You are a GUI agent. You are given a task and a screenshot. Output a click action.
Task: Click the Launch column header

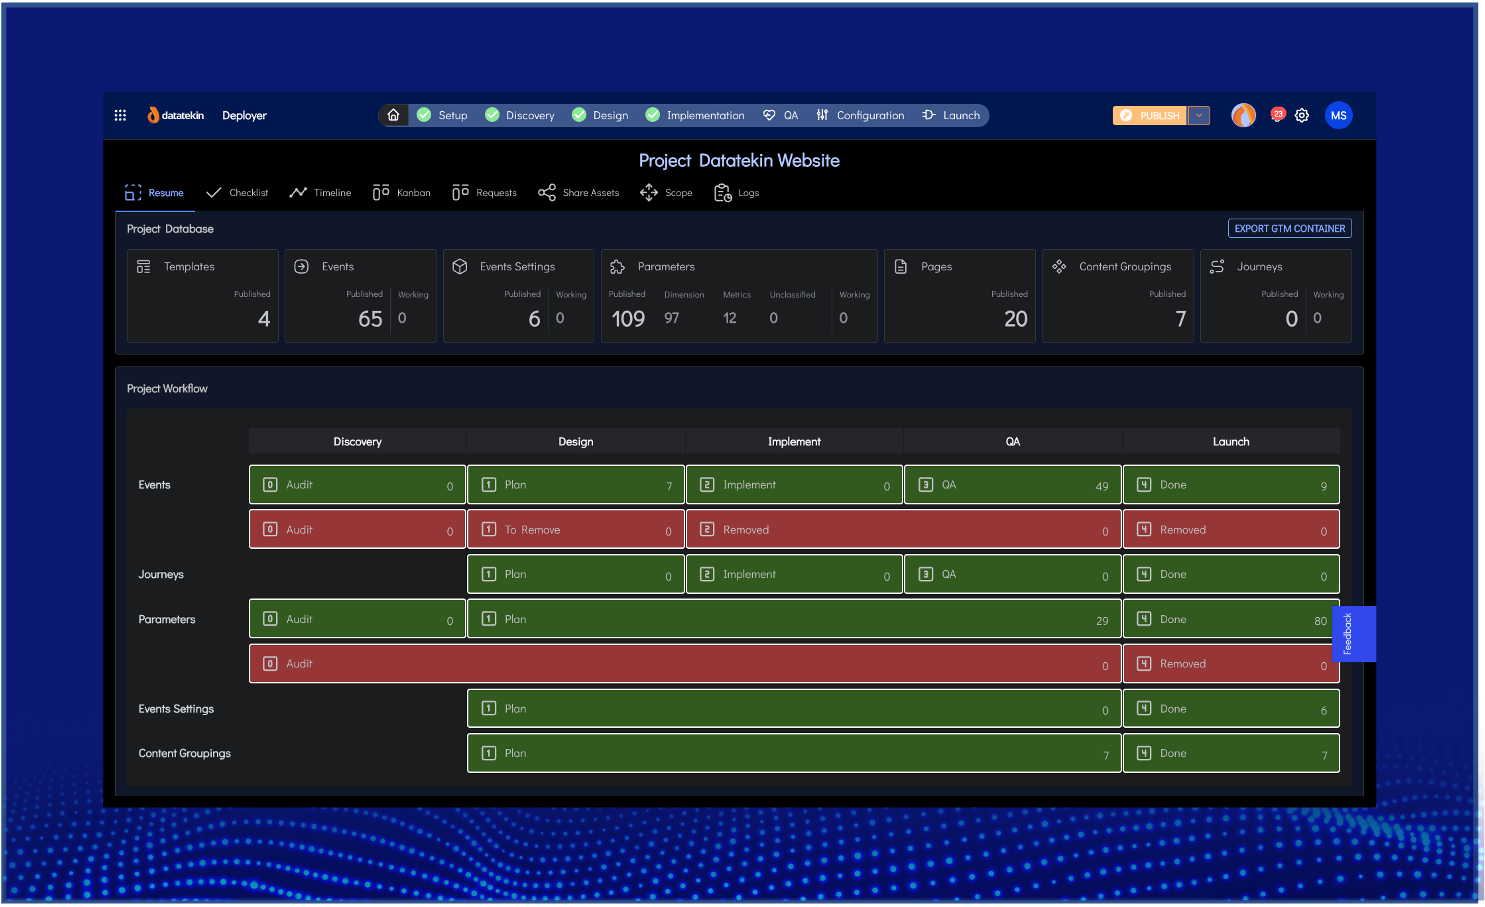point(1231,441)
